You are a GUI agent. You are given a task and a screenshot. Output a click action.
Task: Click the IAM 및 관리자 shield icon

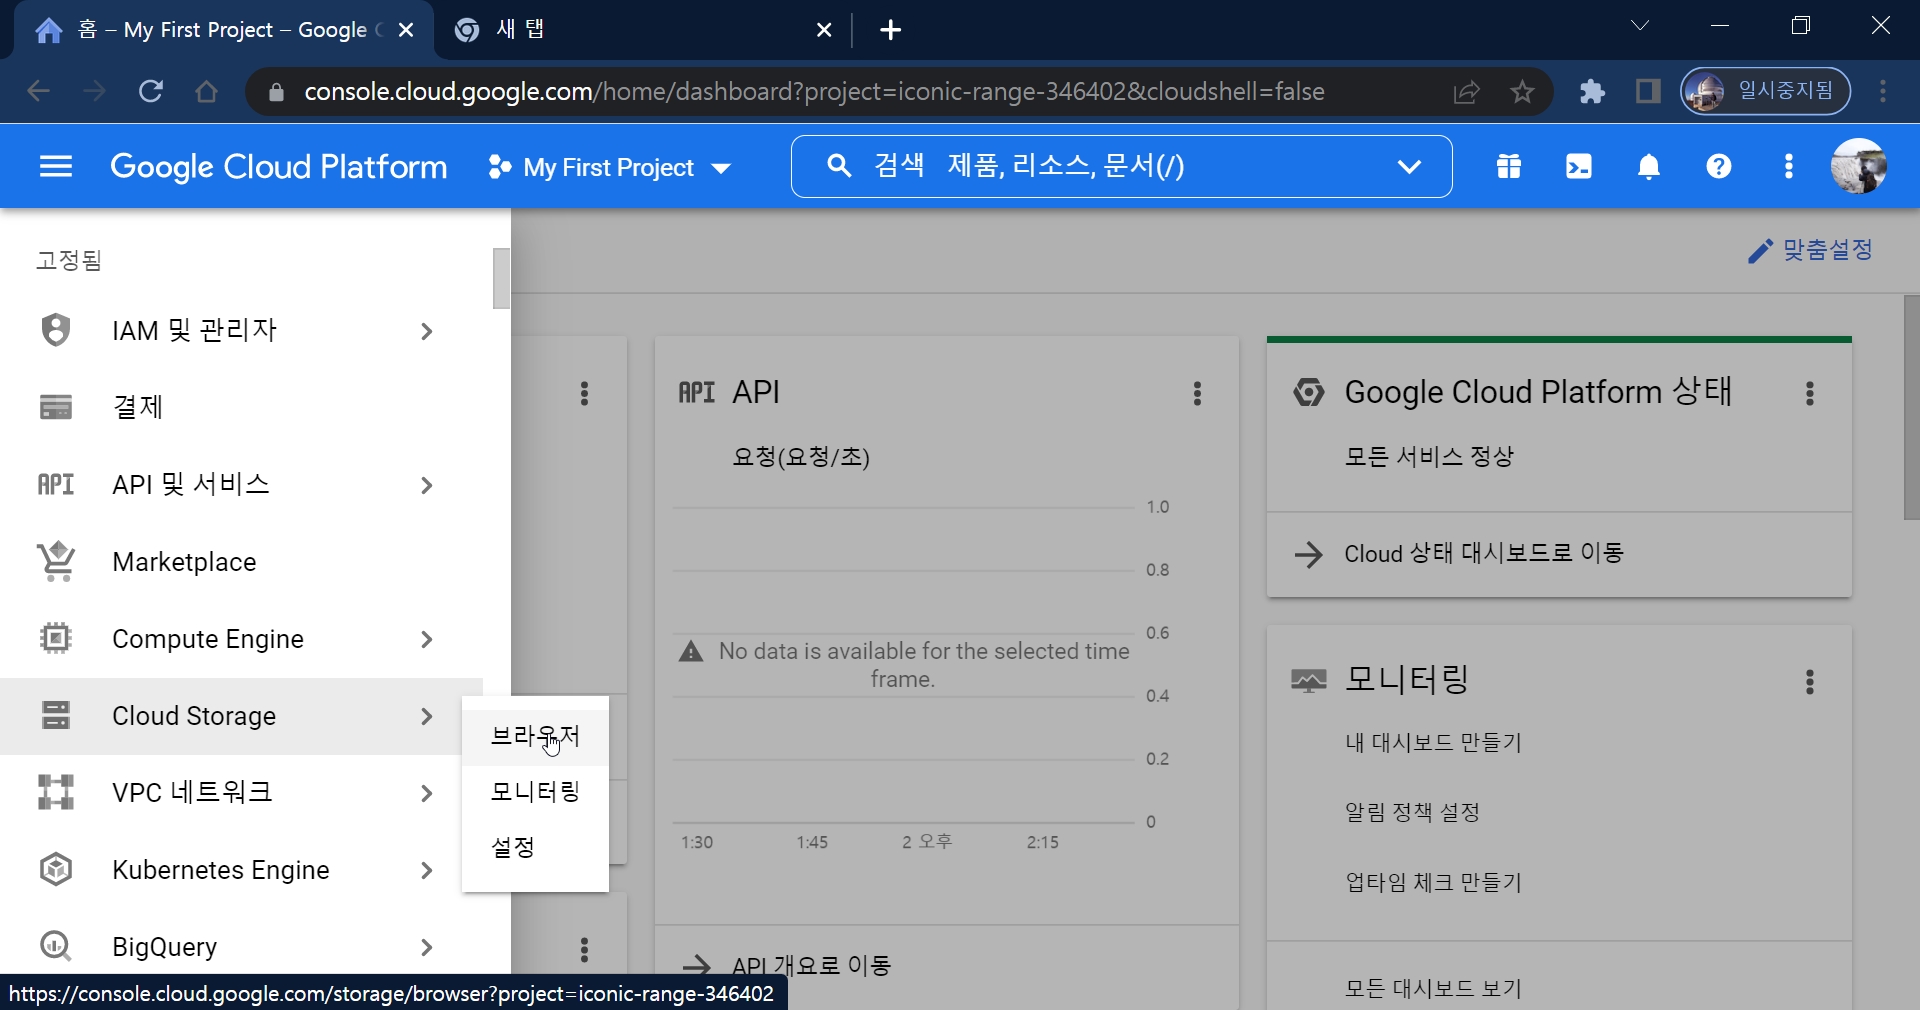pyautogui.click(x=55, y=330)
